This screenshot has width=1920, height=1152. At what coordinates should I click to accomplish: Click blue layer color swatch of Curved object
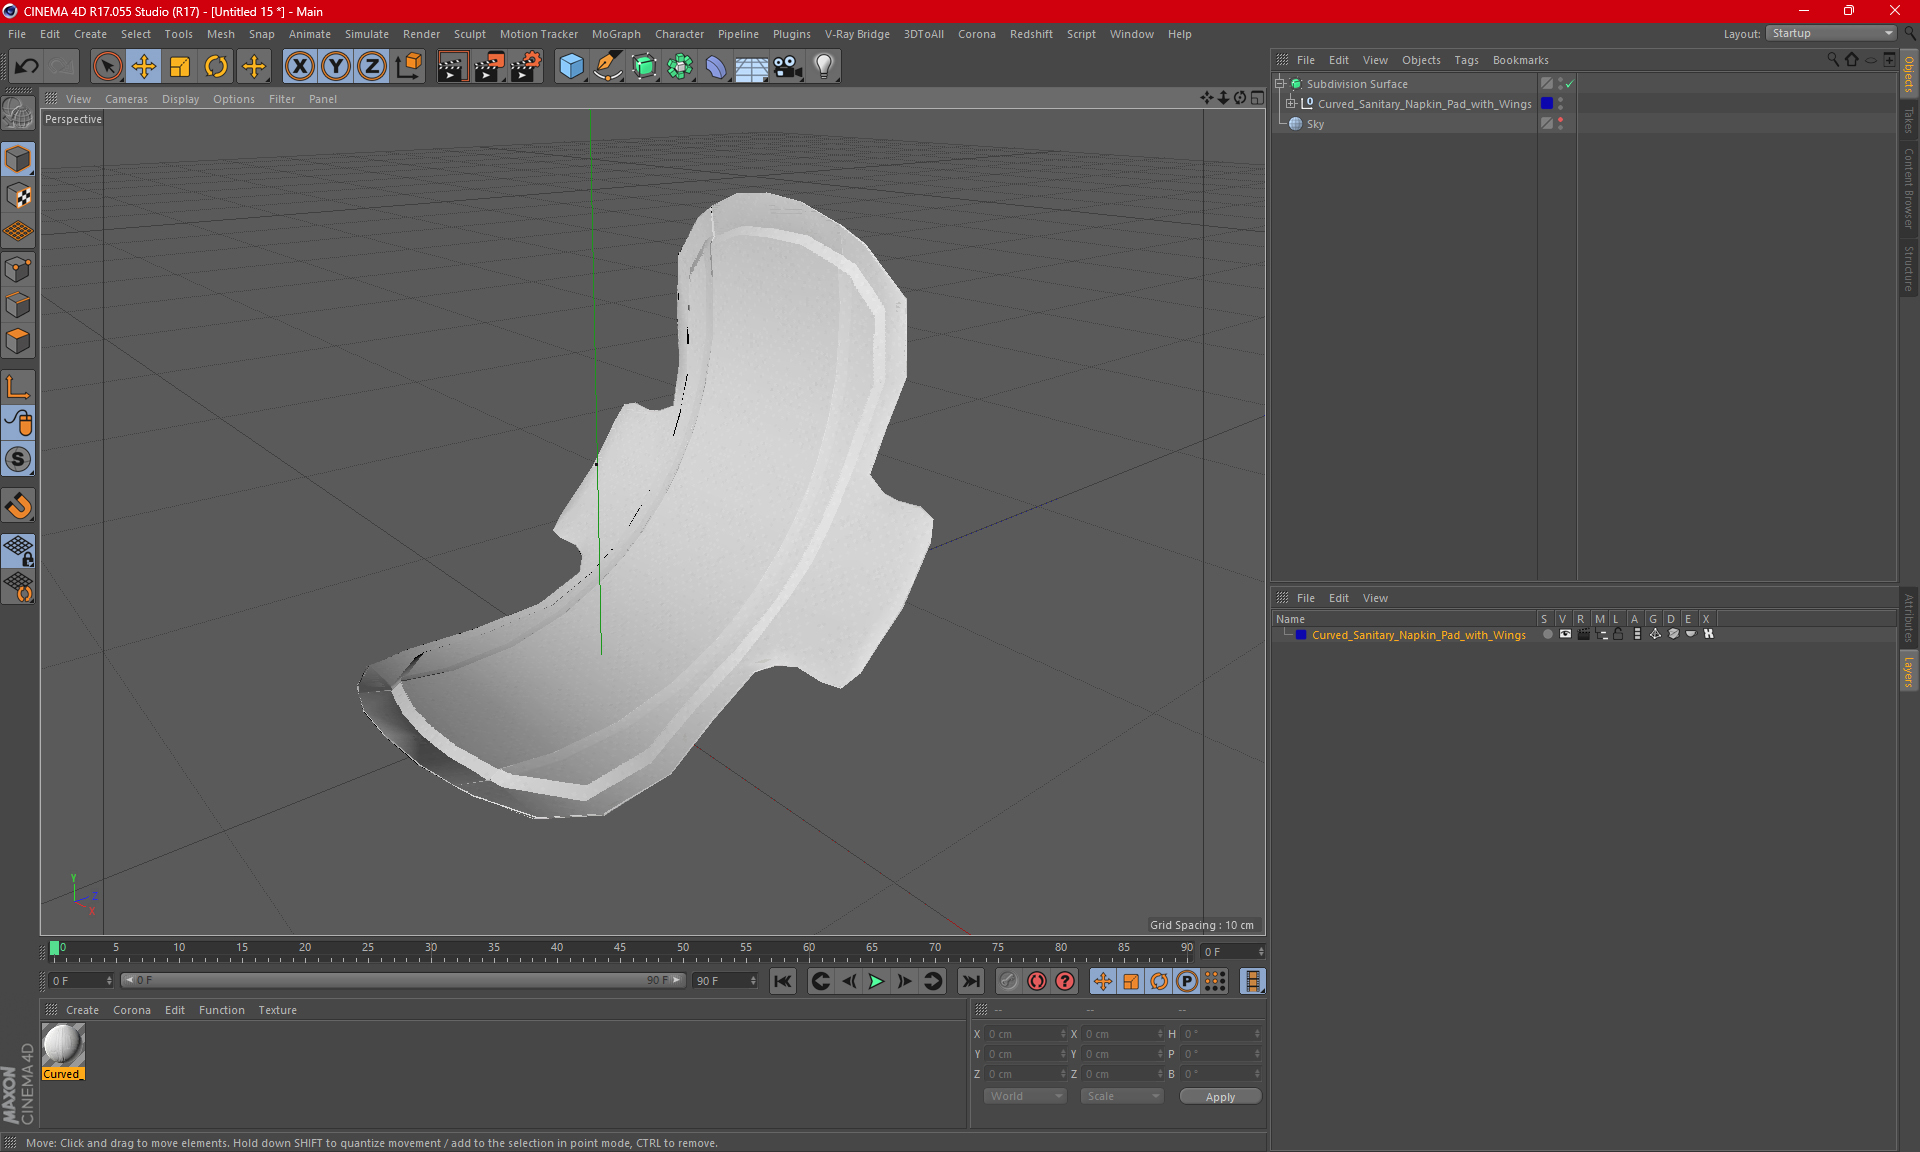[1547, 104]
